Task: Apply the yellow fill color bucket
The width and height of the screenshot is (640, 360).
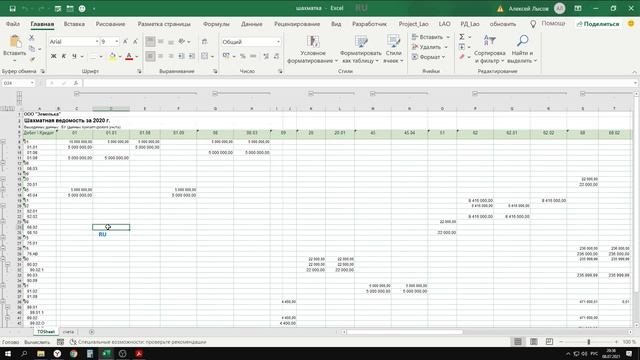Action: click(112, 56)
